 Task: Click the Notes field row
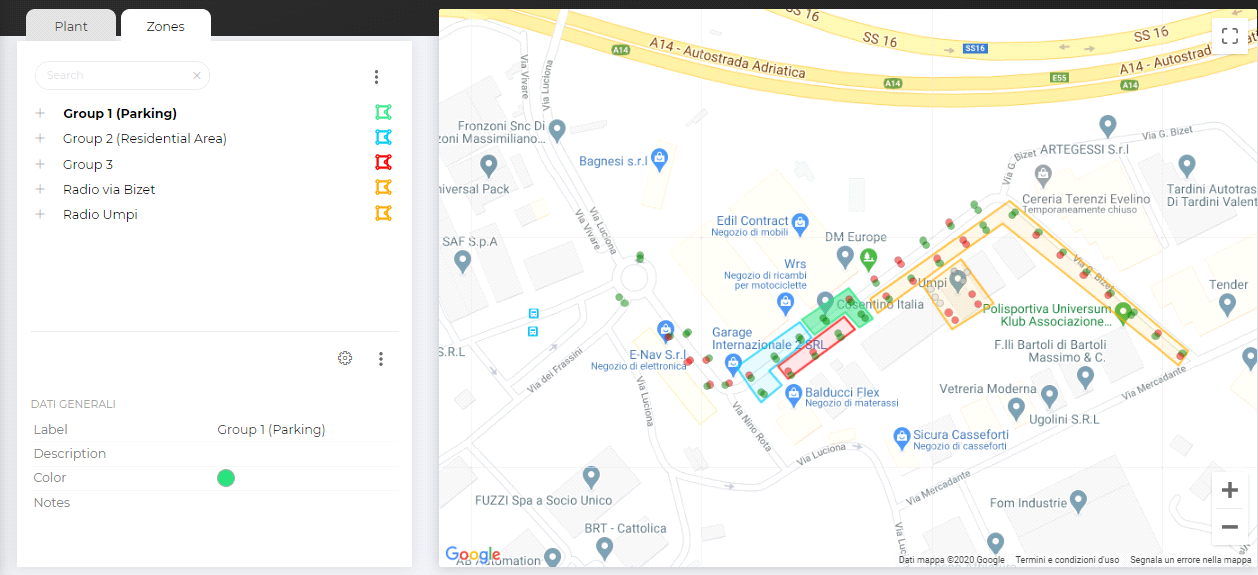tap(215, 502)
